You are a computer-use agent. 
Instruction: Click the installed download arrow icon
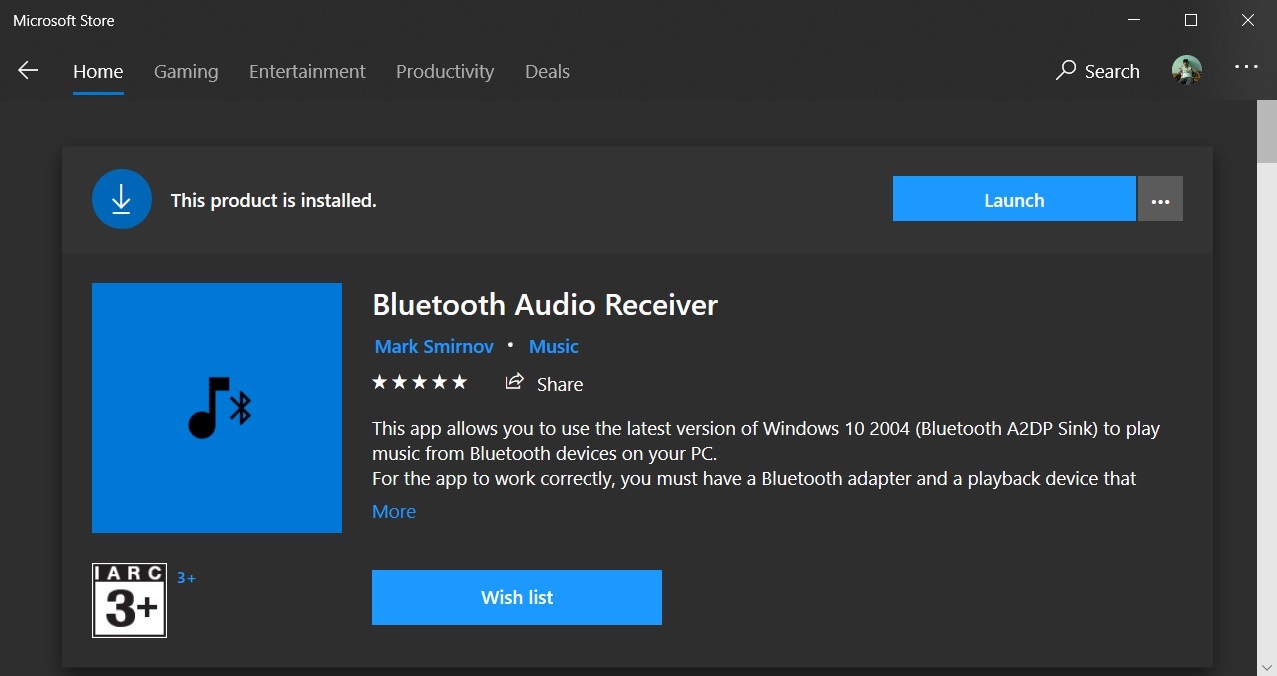122,200
